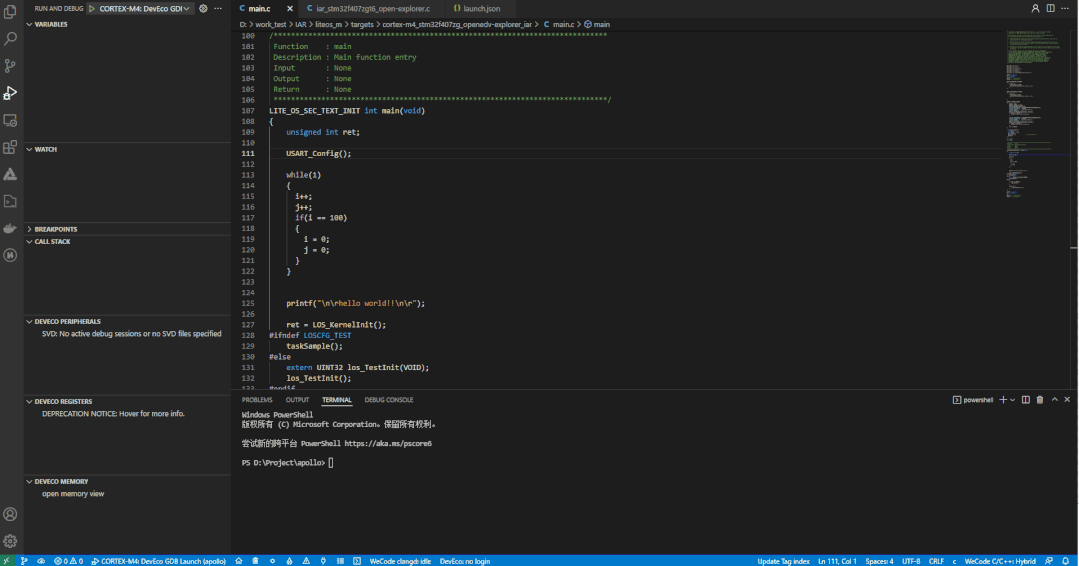Image resolution: width=1079 pixels, height=566 pixels.
Task: Open notifications bell in status bar
Action: [x=1065, y=561]
